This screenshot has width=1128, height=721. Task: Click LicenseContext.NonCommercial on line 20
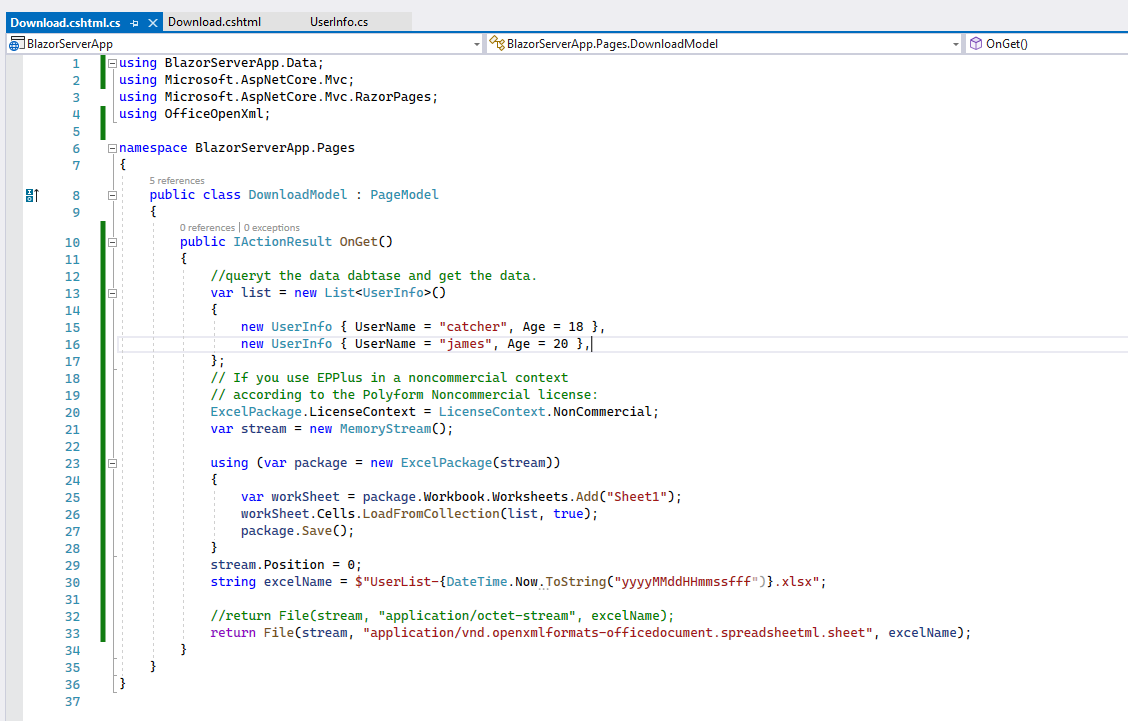545,412
